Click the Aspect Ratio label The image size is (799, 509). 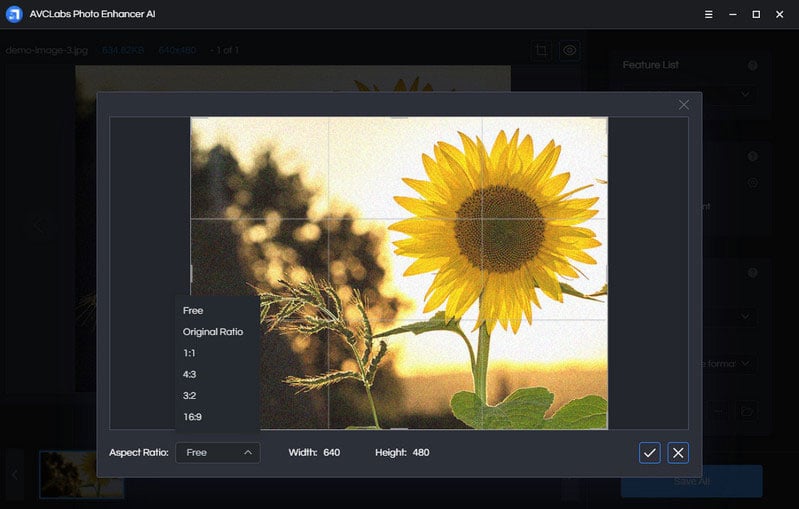139,452
